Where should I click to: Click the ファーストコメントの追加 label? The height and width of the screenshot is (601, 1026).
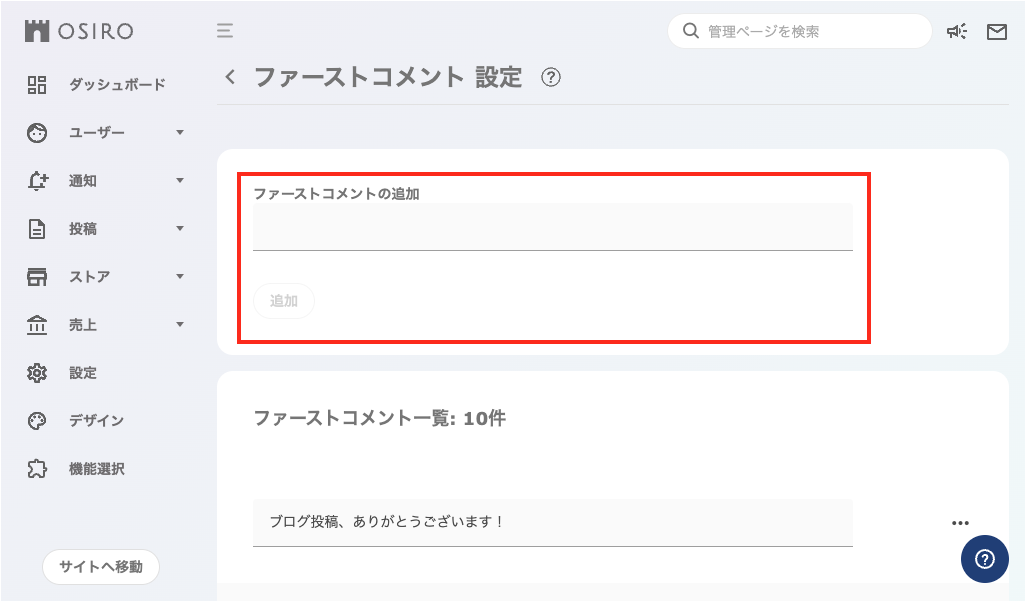336,194
